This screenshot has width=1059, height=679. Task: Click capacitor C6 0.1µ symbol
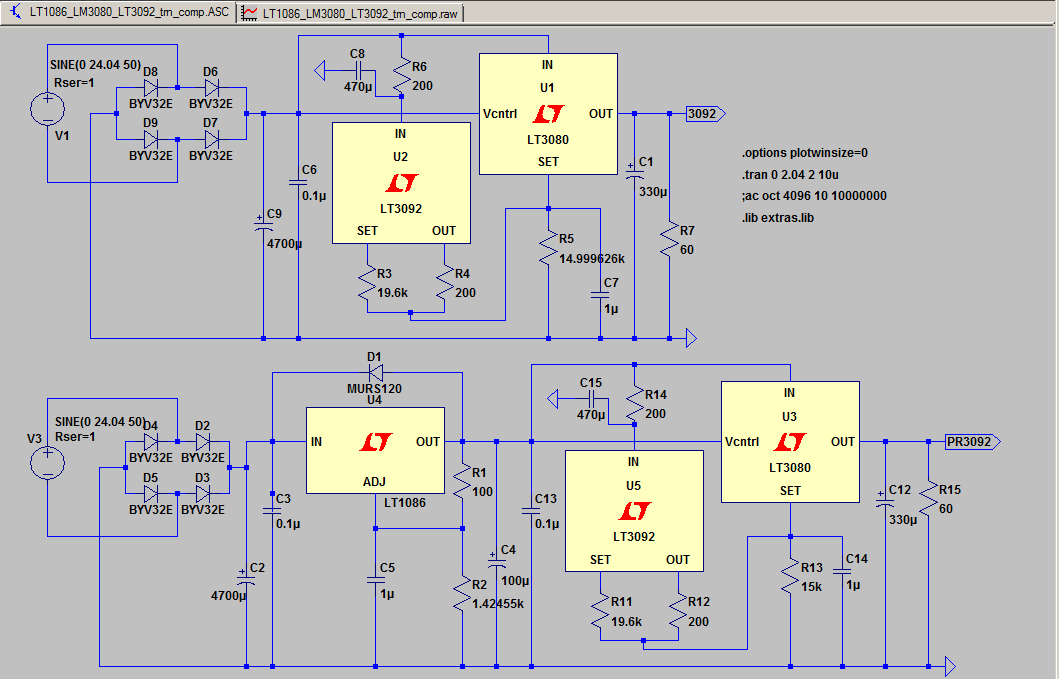(x=298, y=182)
